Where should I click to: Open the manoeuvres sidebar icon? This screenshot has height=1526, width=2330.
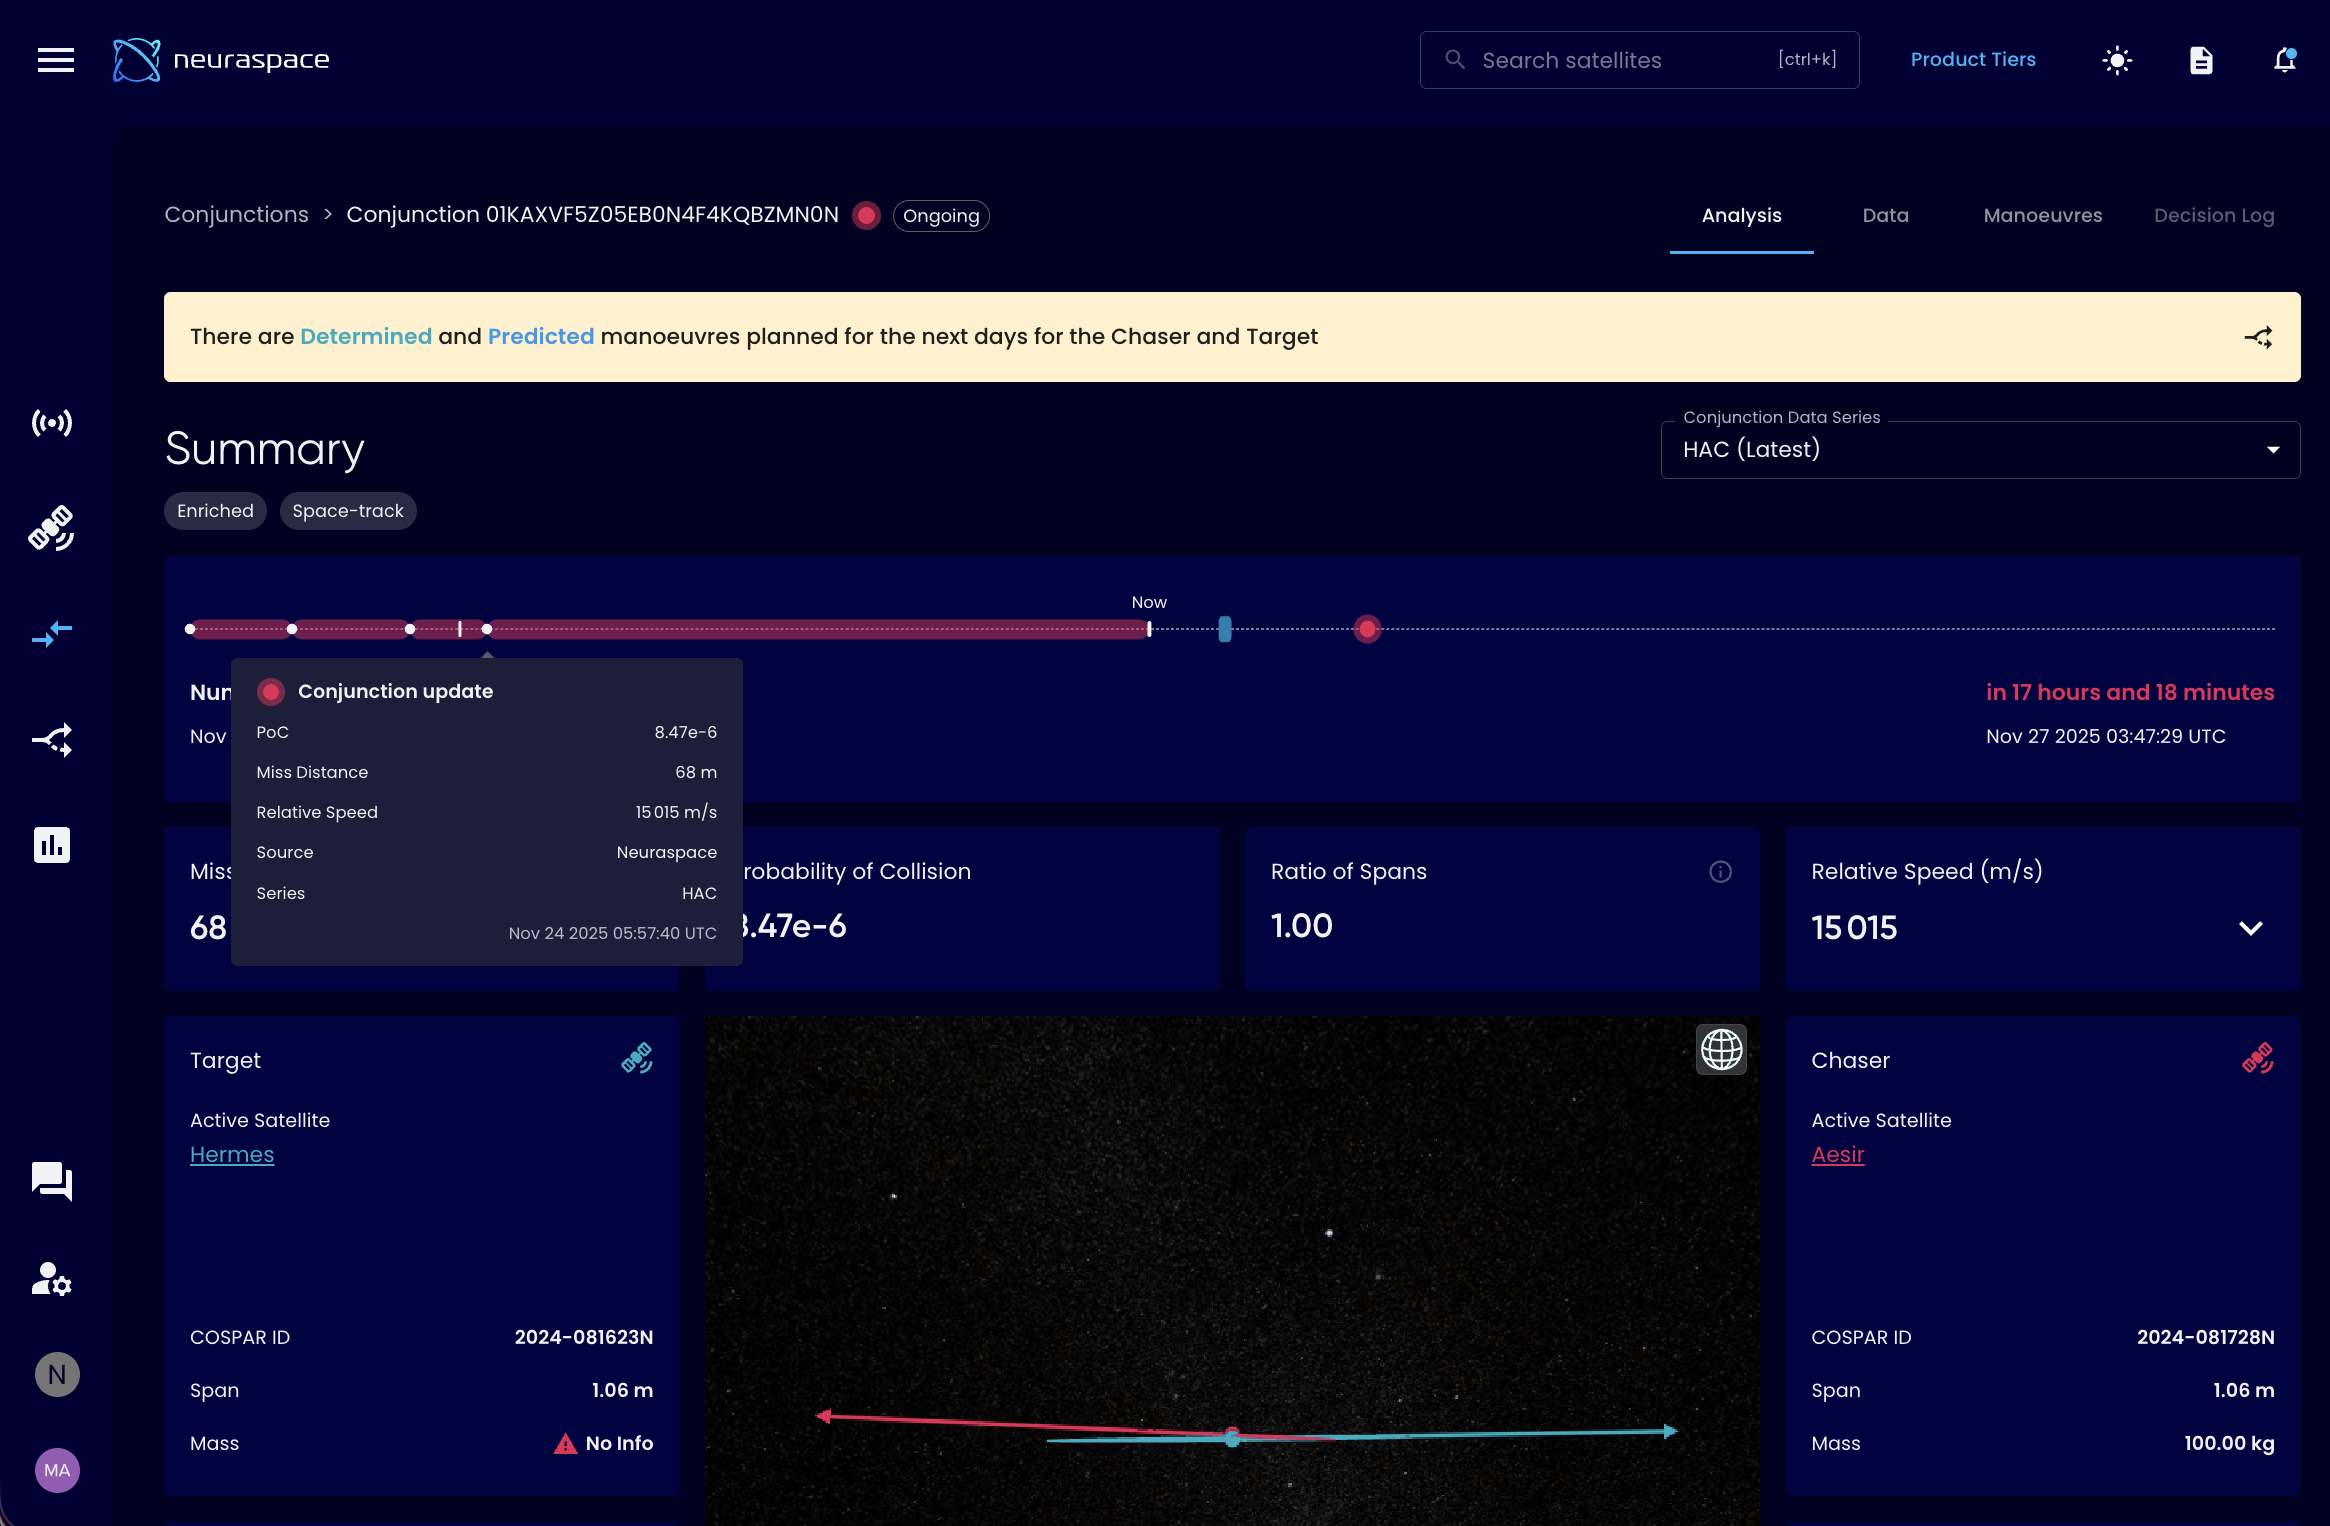[52, 740]
